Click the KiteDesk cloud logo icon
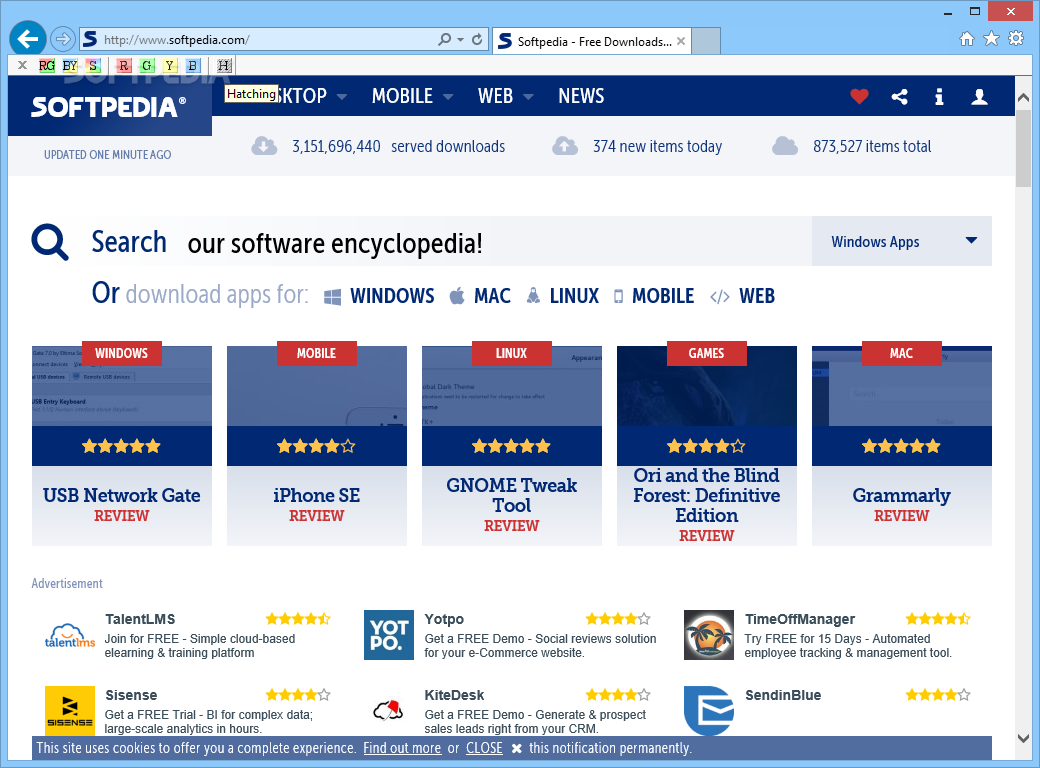This screenshot has width=1040, height=768. (389, 710)
